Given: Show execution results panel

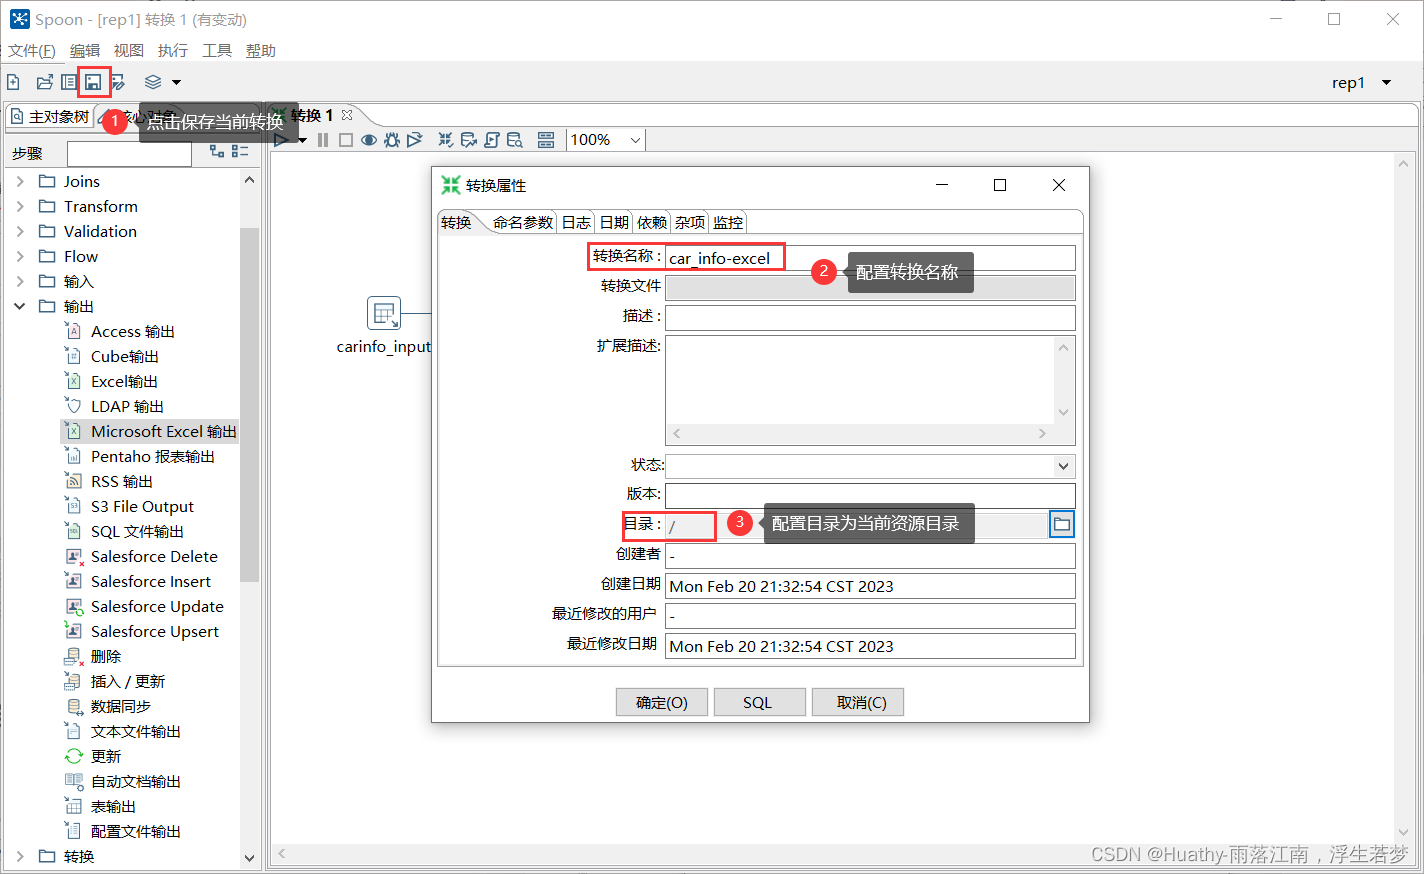Looking at the screenshot, I should [546, 140].
